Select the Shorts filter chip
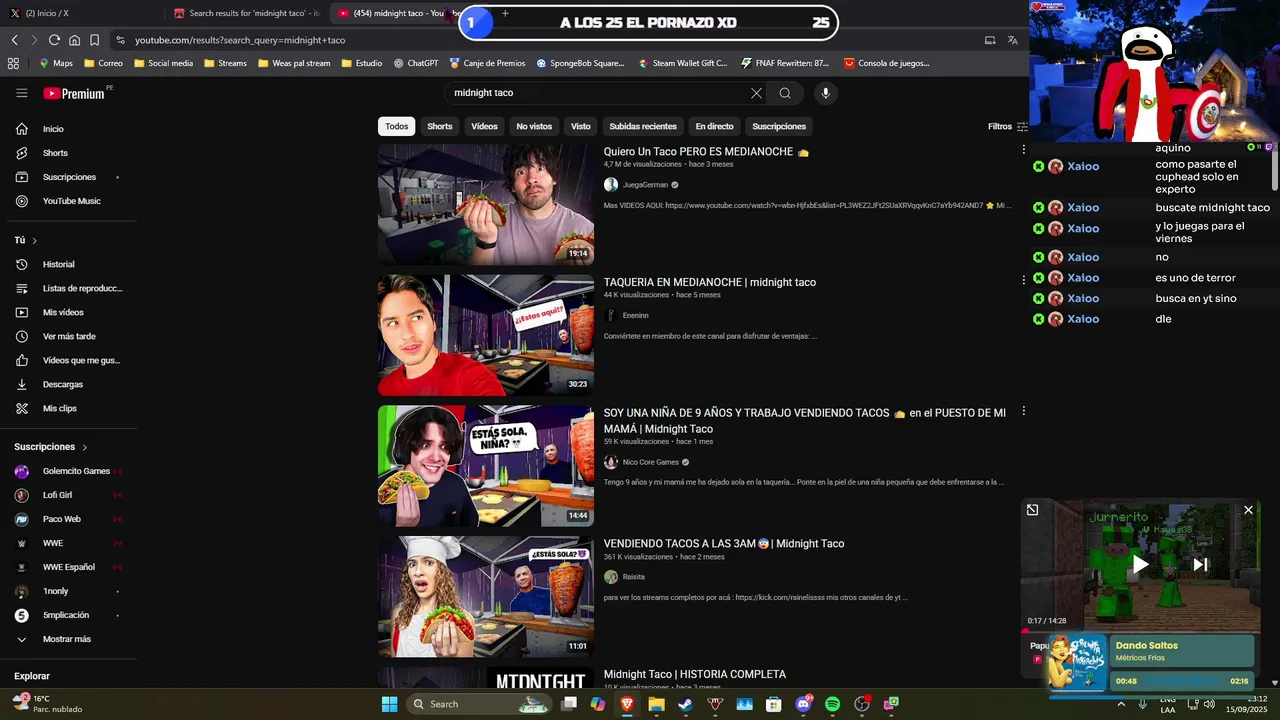1280x720 pixels. point(440,126)
